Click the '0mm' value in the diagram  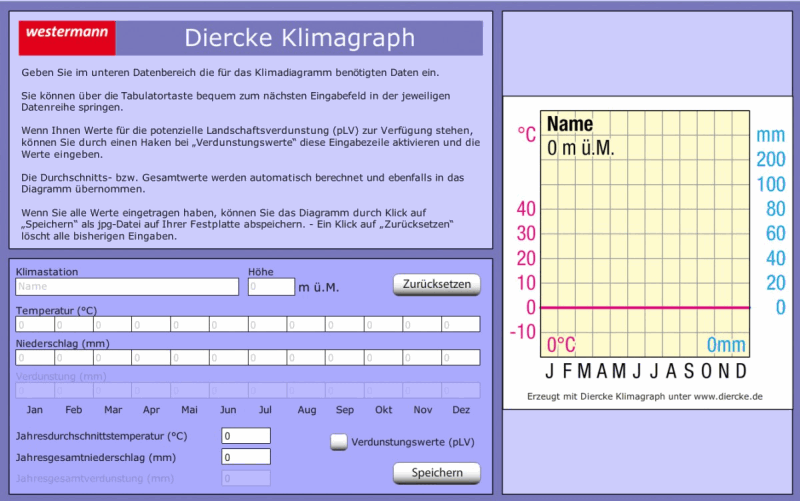pyautogui.click(x=726, y=345)
